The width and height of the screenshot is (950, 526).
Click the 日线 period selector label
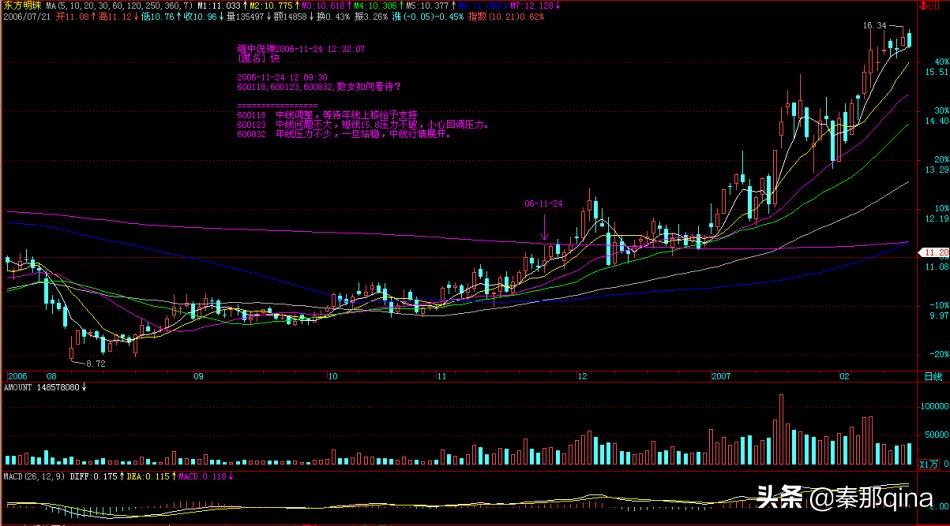(933, 376)
